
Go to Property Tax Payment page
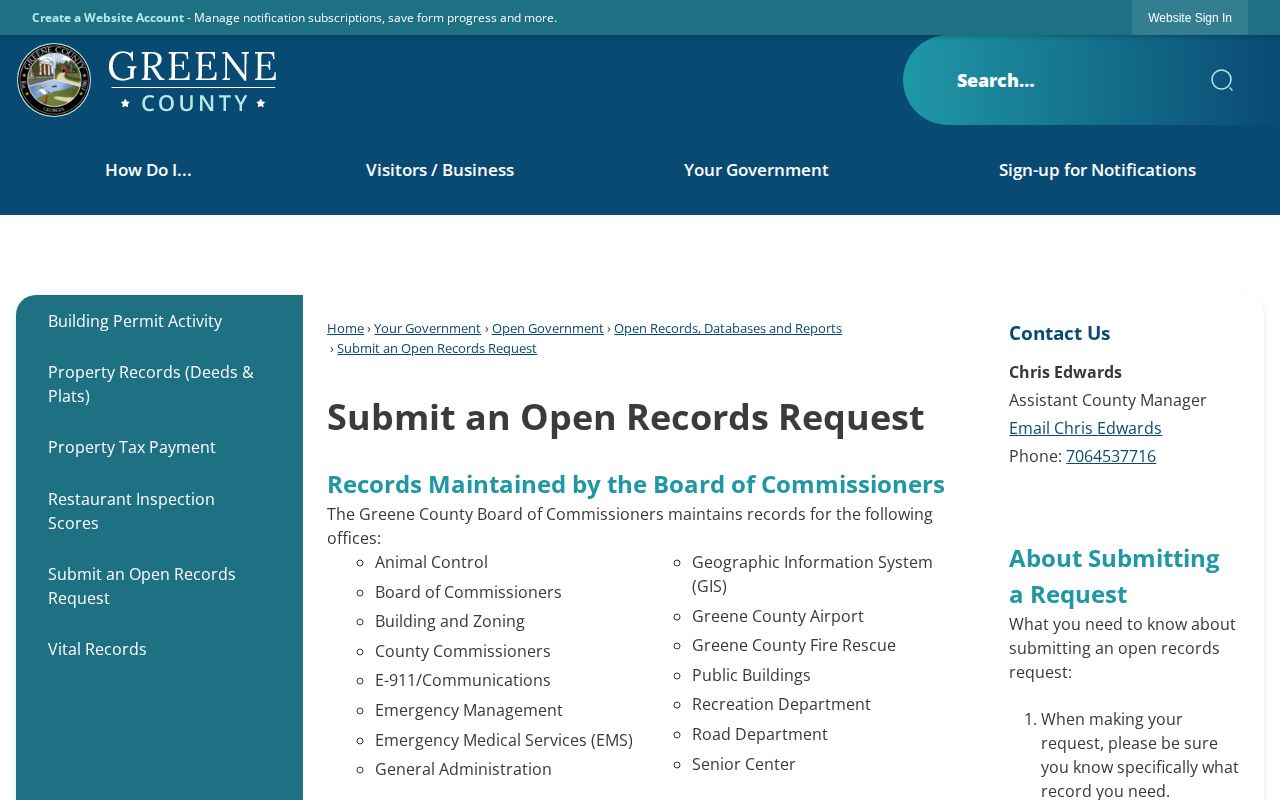click(132, 447)
